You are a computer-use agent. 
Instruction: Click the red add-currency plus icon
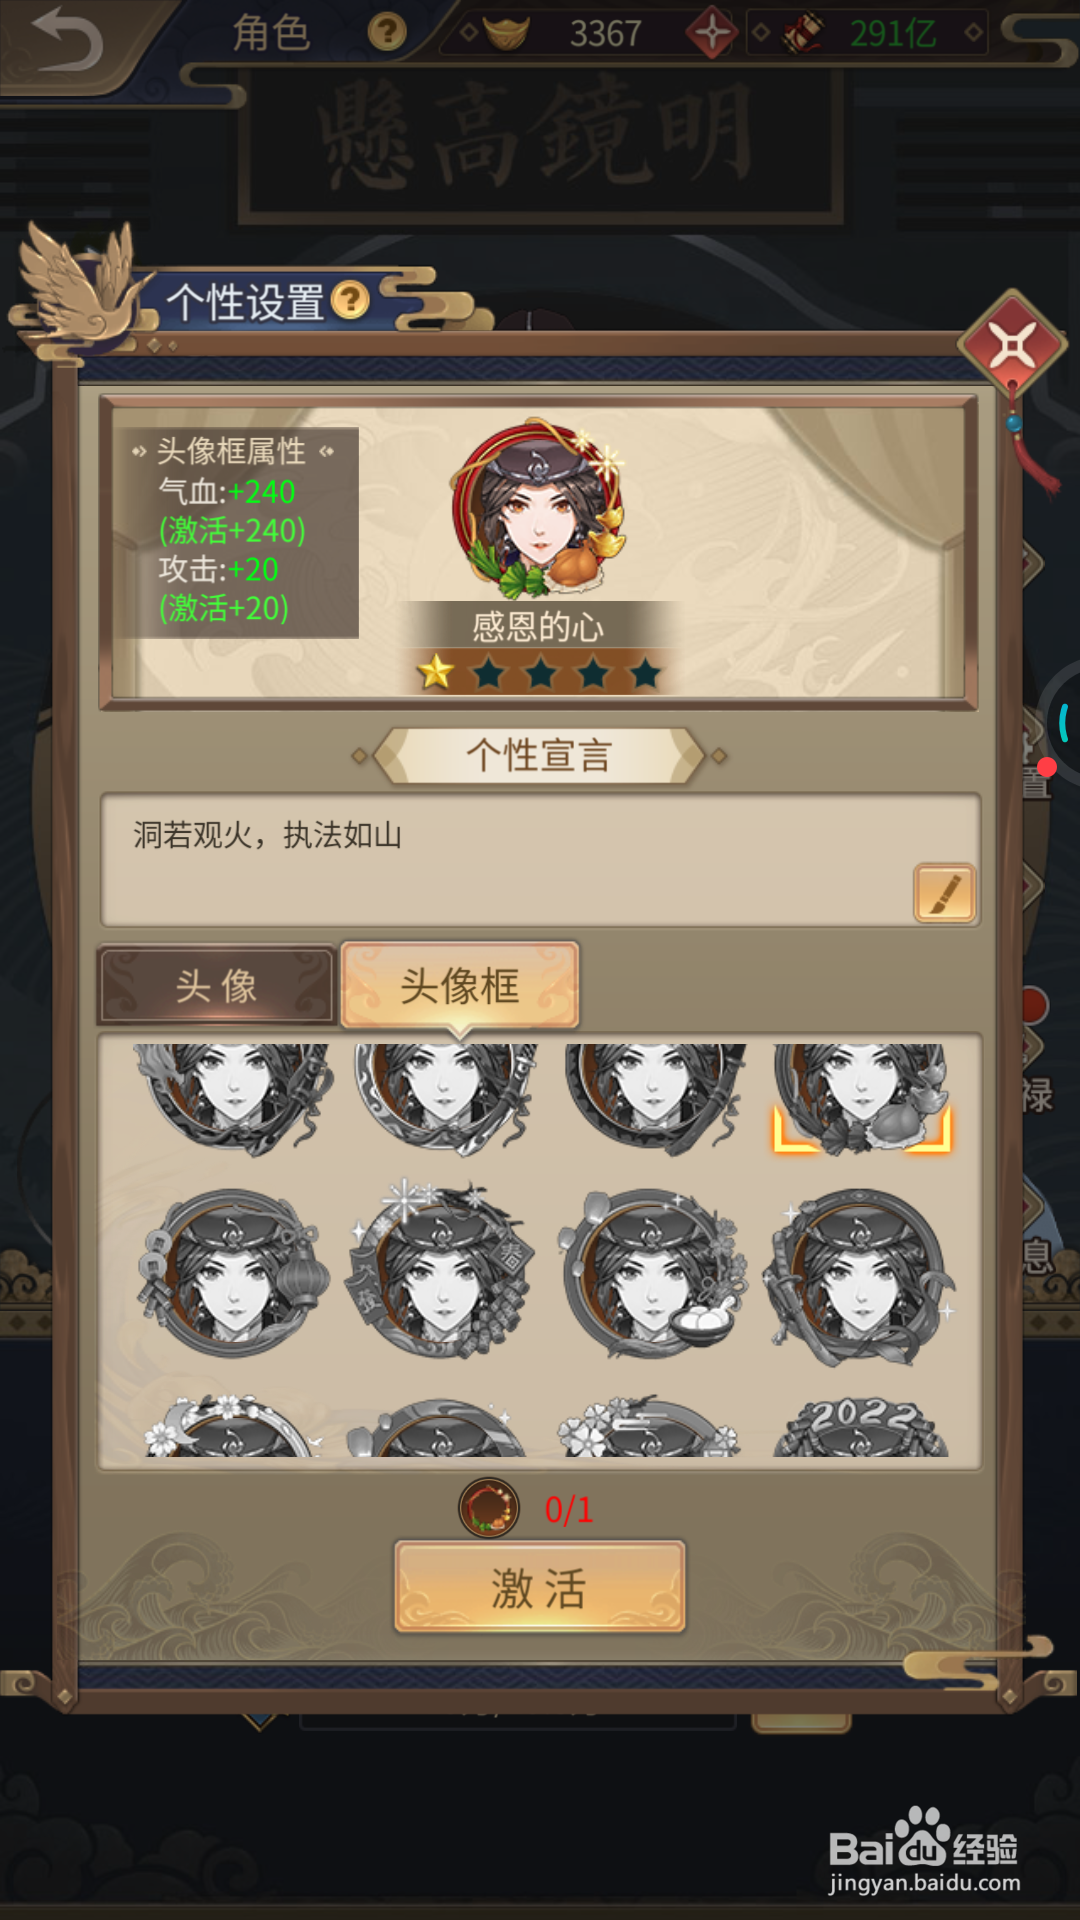coord(712,33)
